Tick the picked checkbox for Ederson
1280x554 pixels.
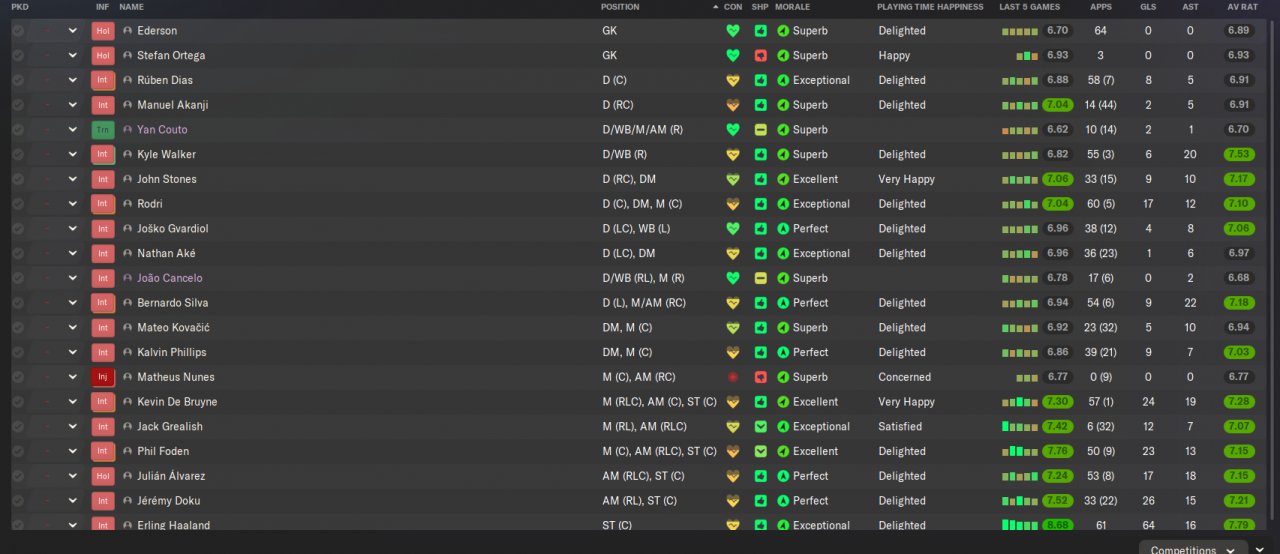pyautogui.click(x=18, y=31)
